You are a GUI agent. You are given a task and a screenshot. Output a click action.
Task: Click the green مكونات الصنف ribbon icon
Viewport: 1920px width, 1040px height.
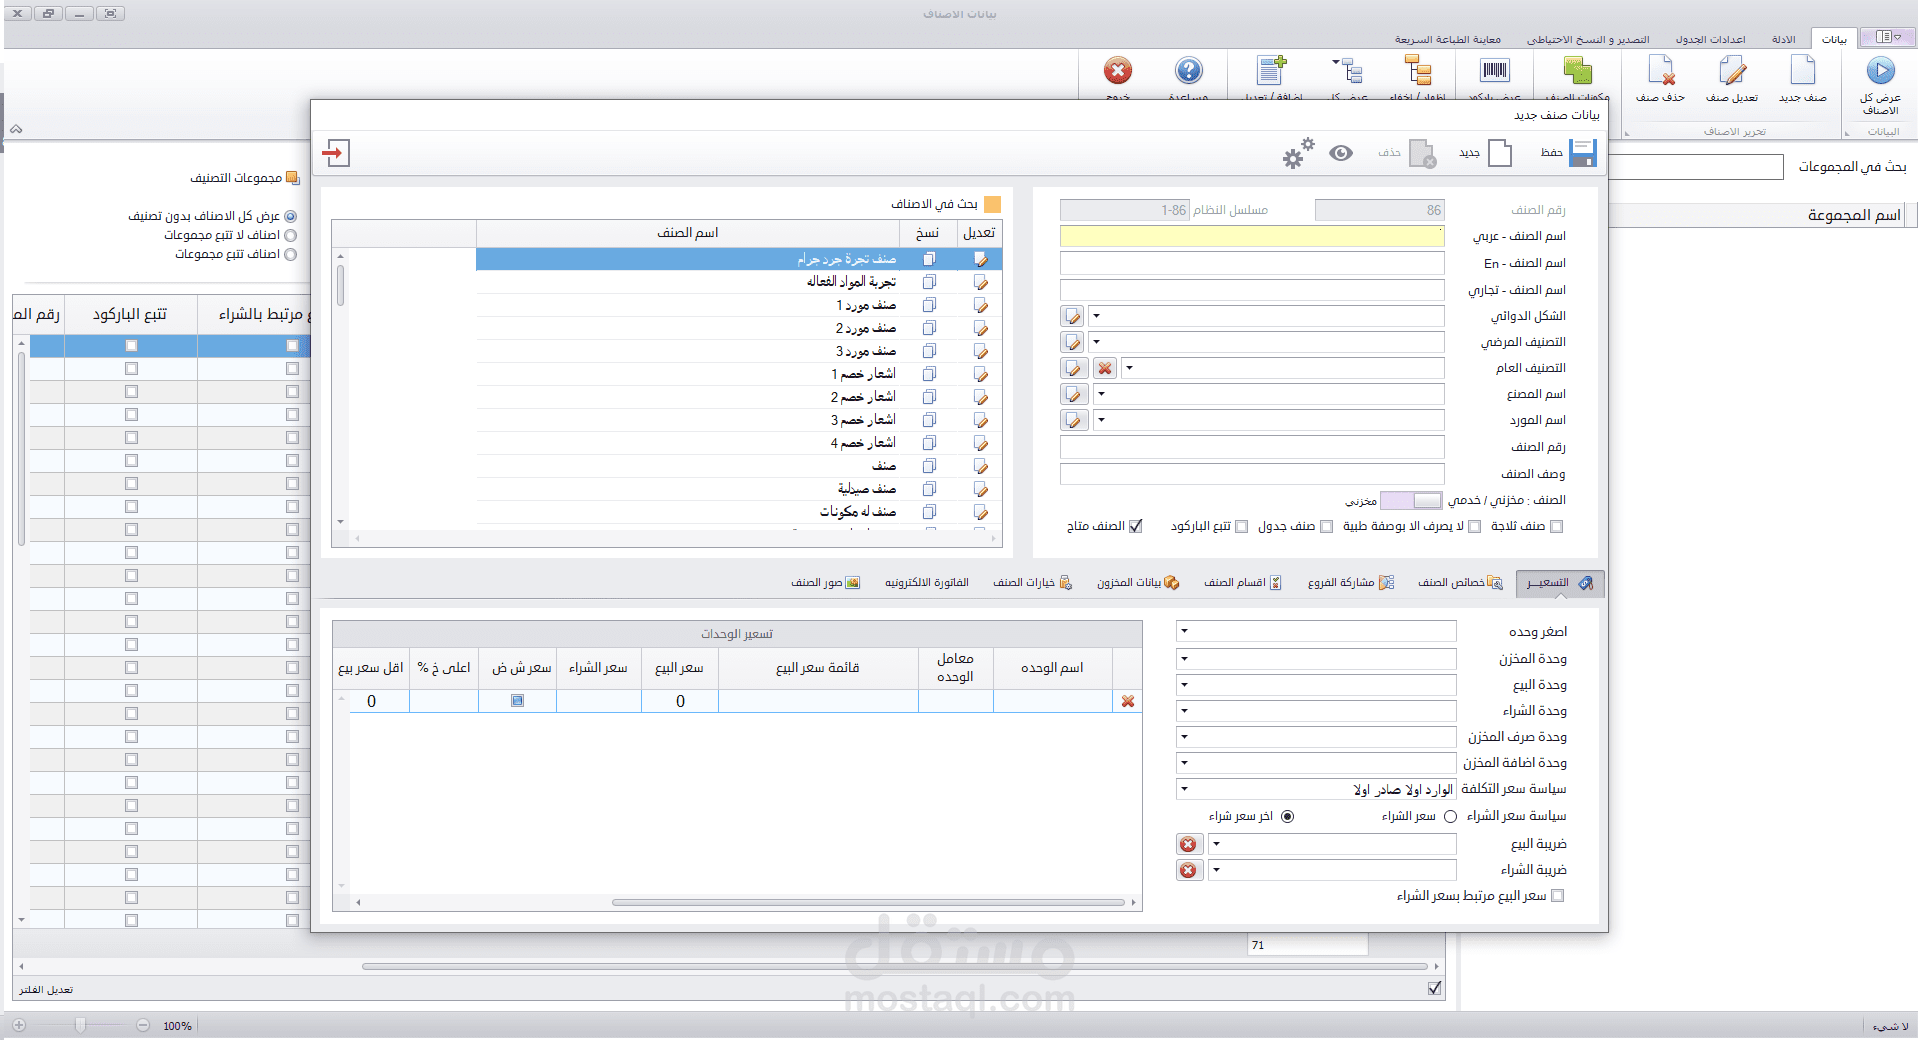[x=1577, y=71]
